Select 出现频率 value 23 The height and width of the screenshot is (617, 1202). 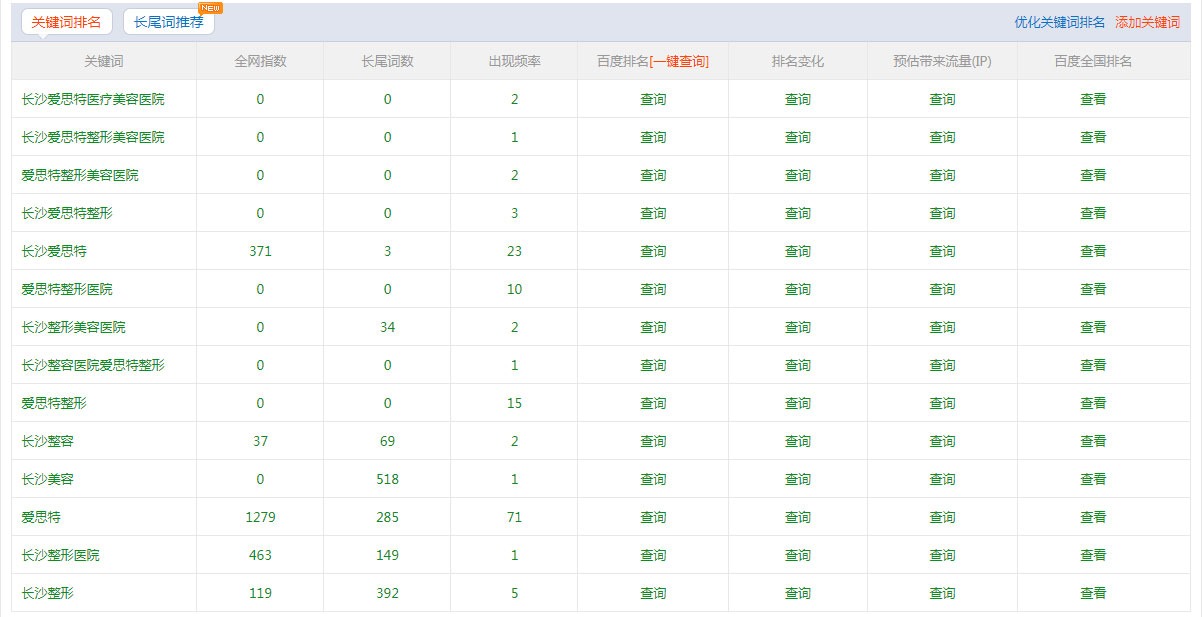pos(514,251)
